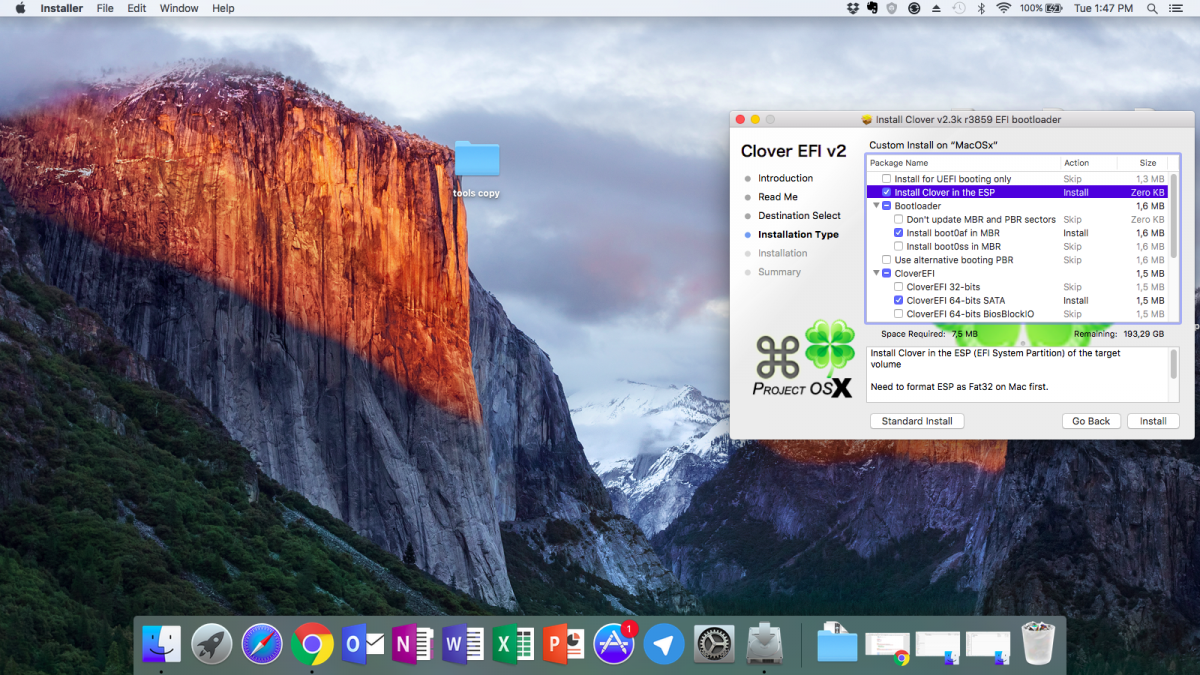Collapse the Bootloader package group
Screen dimensions: 1200x675
876,206
